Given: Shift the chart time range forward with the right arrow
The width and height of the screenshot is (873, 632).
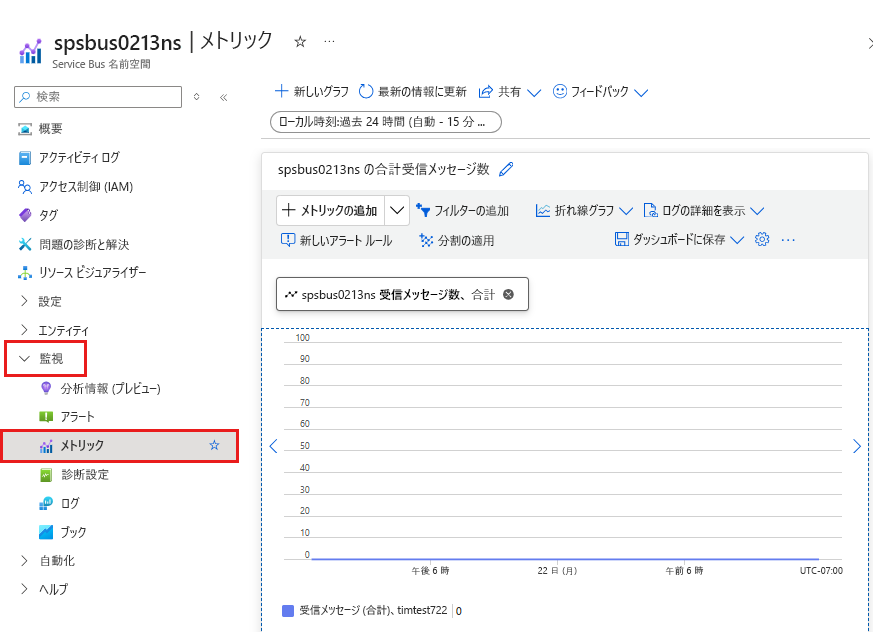Looking at the screenshot, I should [857, 446].
